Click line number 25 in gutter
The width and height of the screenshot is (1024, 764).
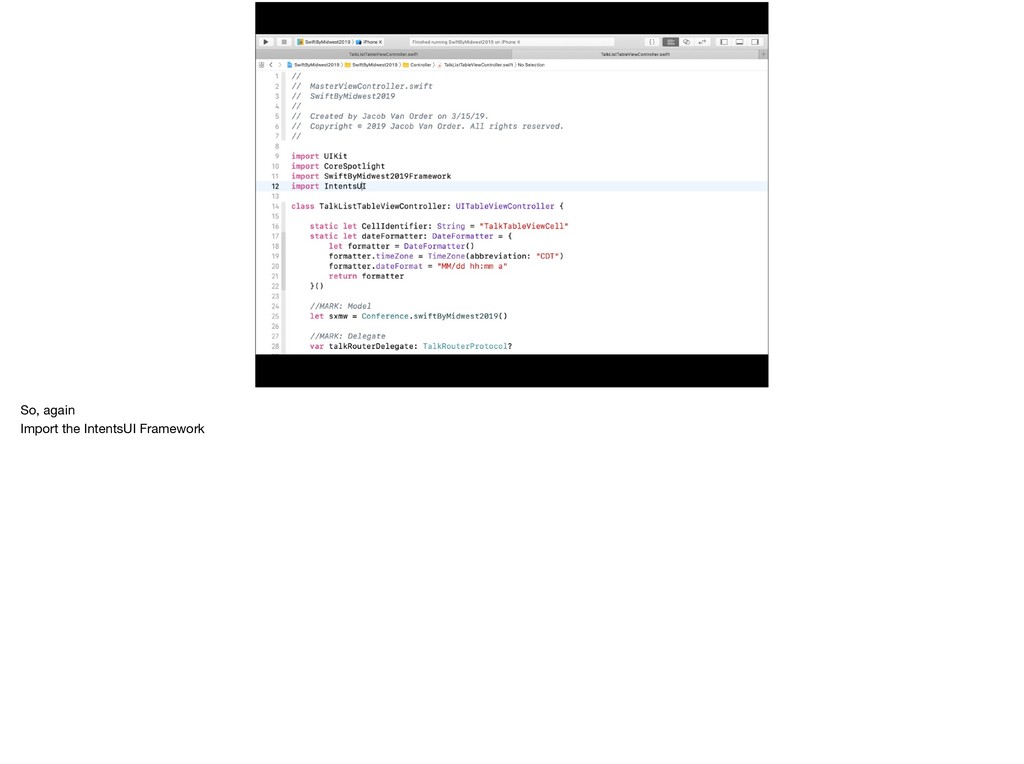coord(276,316)
